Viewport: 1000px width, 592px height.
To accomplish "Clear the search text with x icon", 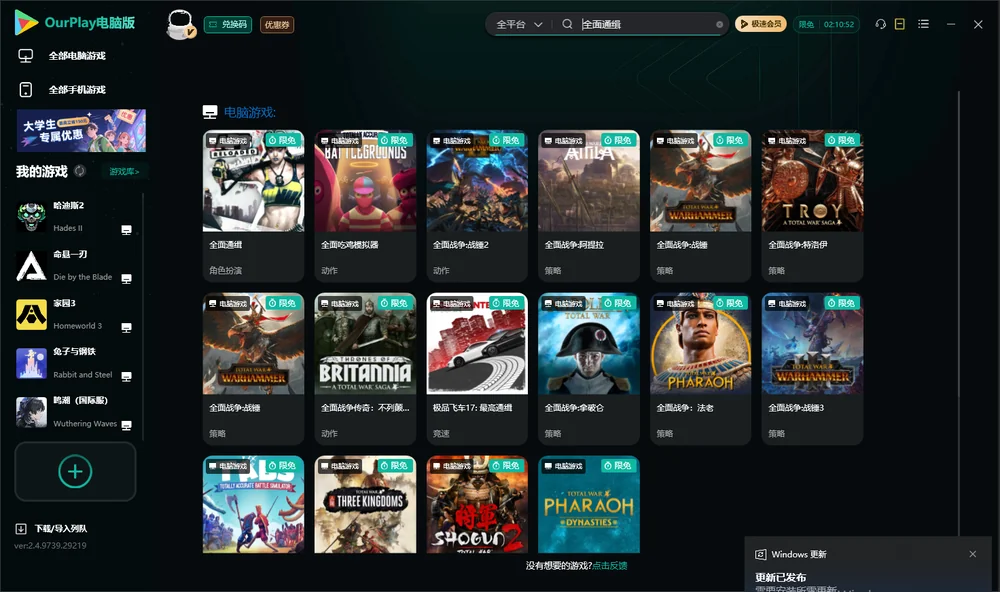I will 719,25.
